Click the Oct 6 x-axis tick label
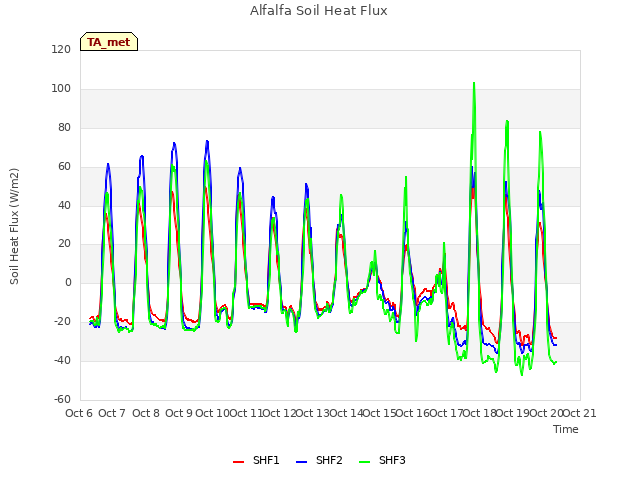 coord(79,413)
